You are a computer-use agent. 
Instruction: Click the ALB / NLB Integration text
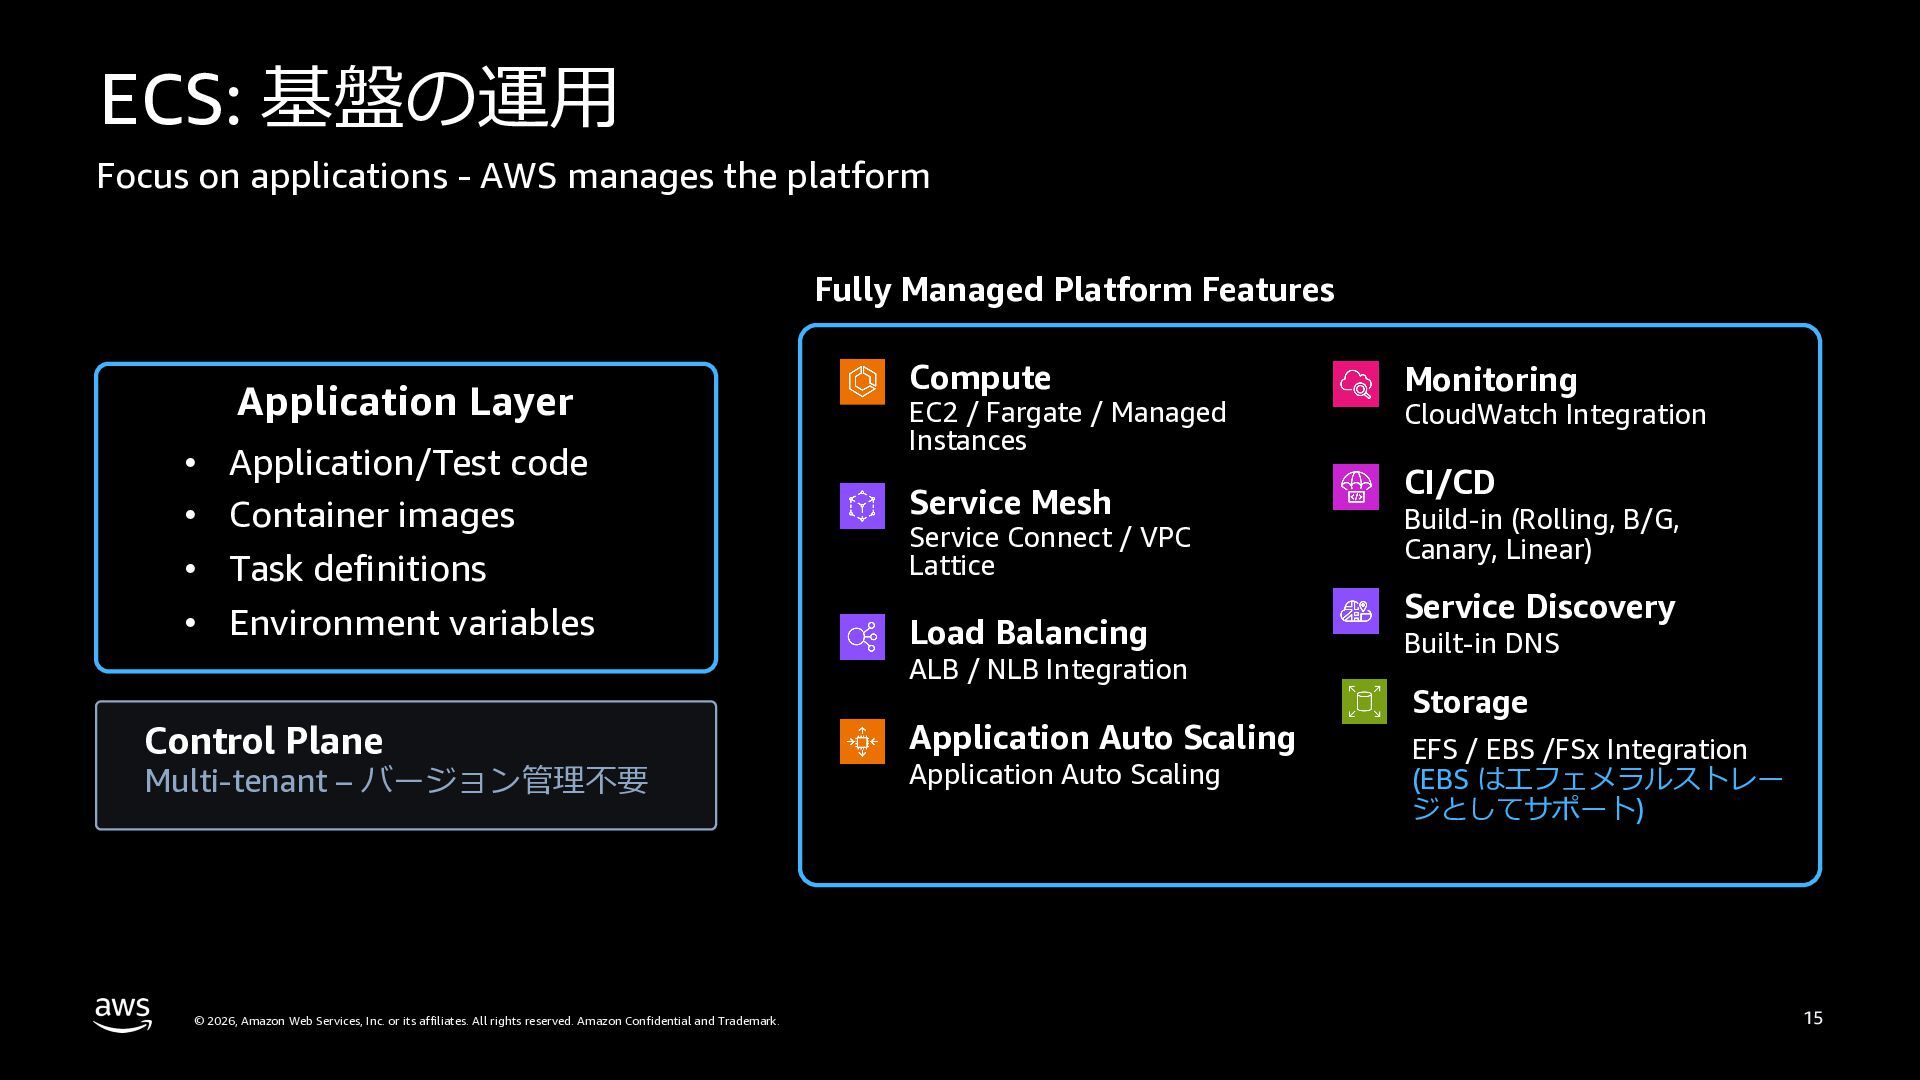[1047, 670]
